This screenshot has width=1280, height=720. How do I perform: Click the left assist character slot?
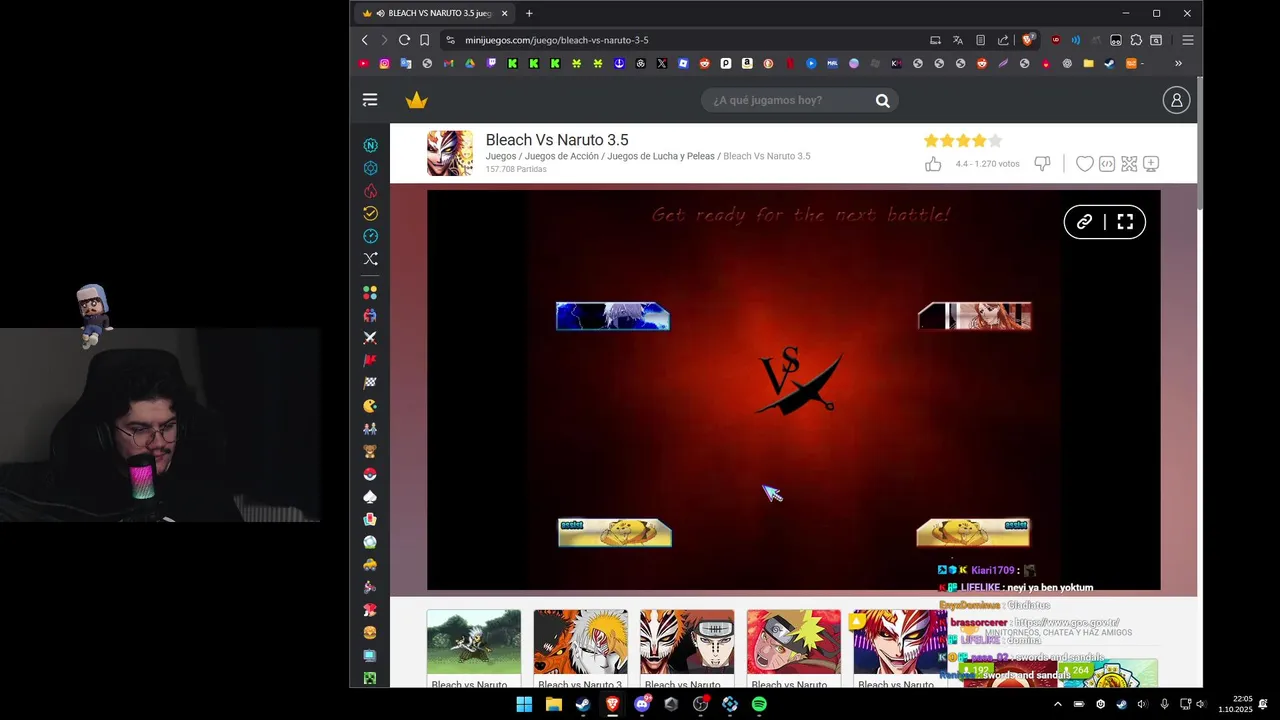(x=615, y=533)
